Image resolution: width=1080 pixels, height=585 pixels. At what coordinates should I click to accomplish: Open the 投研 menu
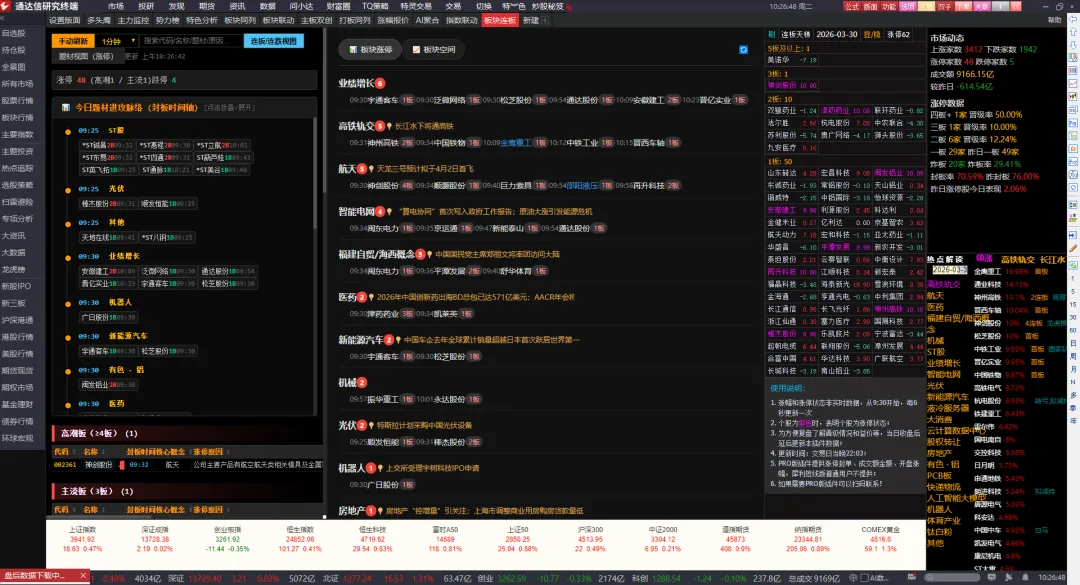tap(146, 6)
